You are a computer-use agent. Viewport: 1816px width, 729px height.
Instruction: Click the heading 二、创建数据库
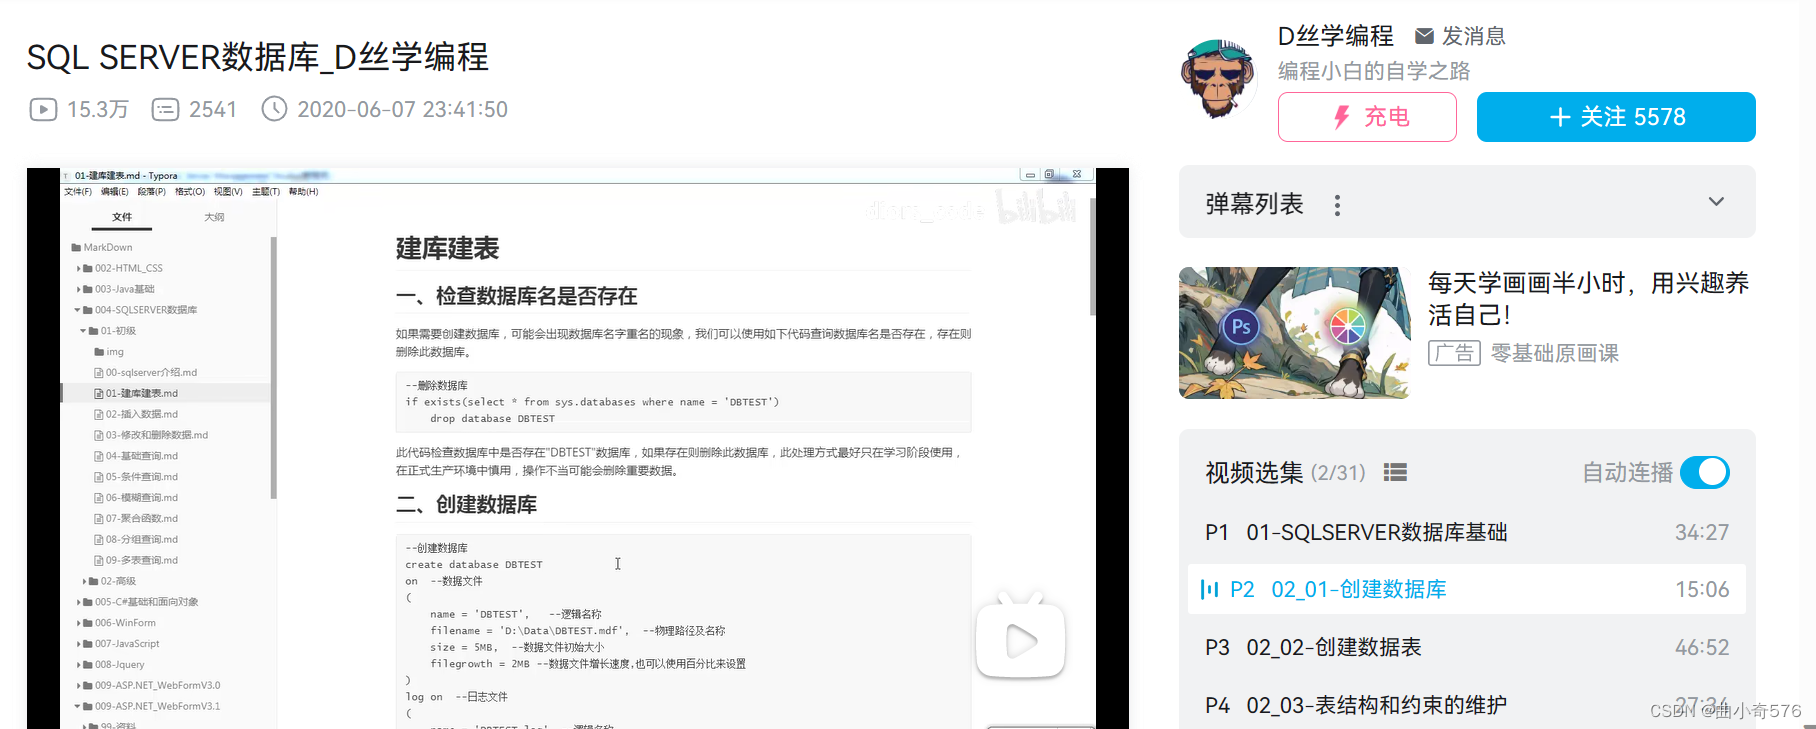(466, 504)
